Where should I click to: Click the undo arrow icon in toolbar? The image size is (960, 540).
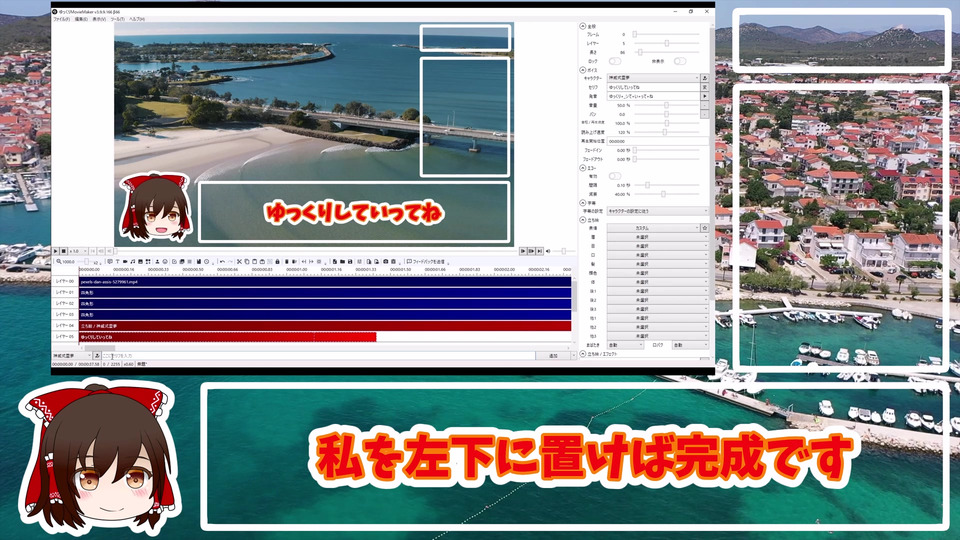[222, 261]
